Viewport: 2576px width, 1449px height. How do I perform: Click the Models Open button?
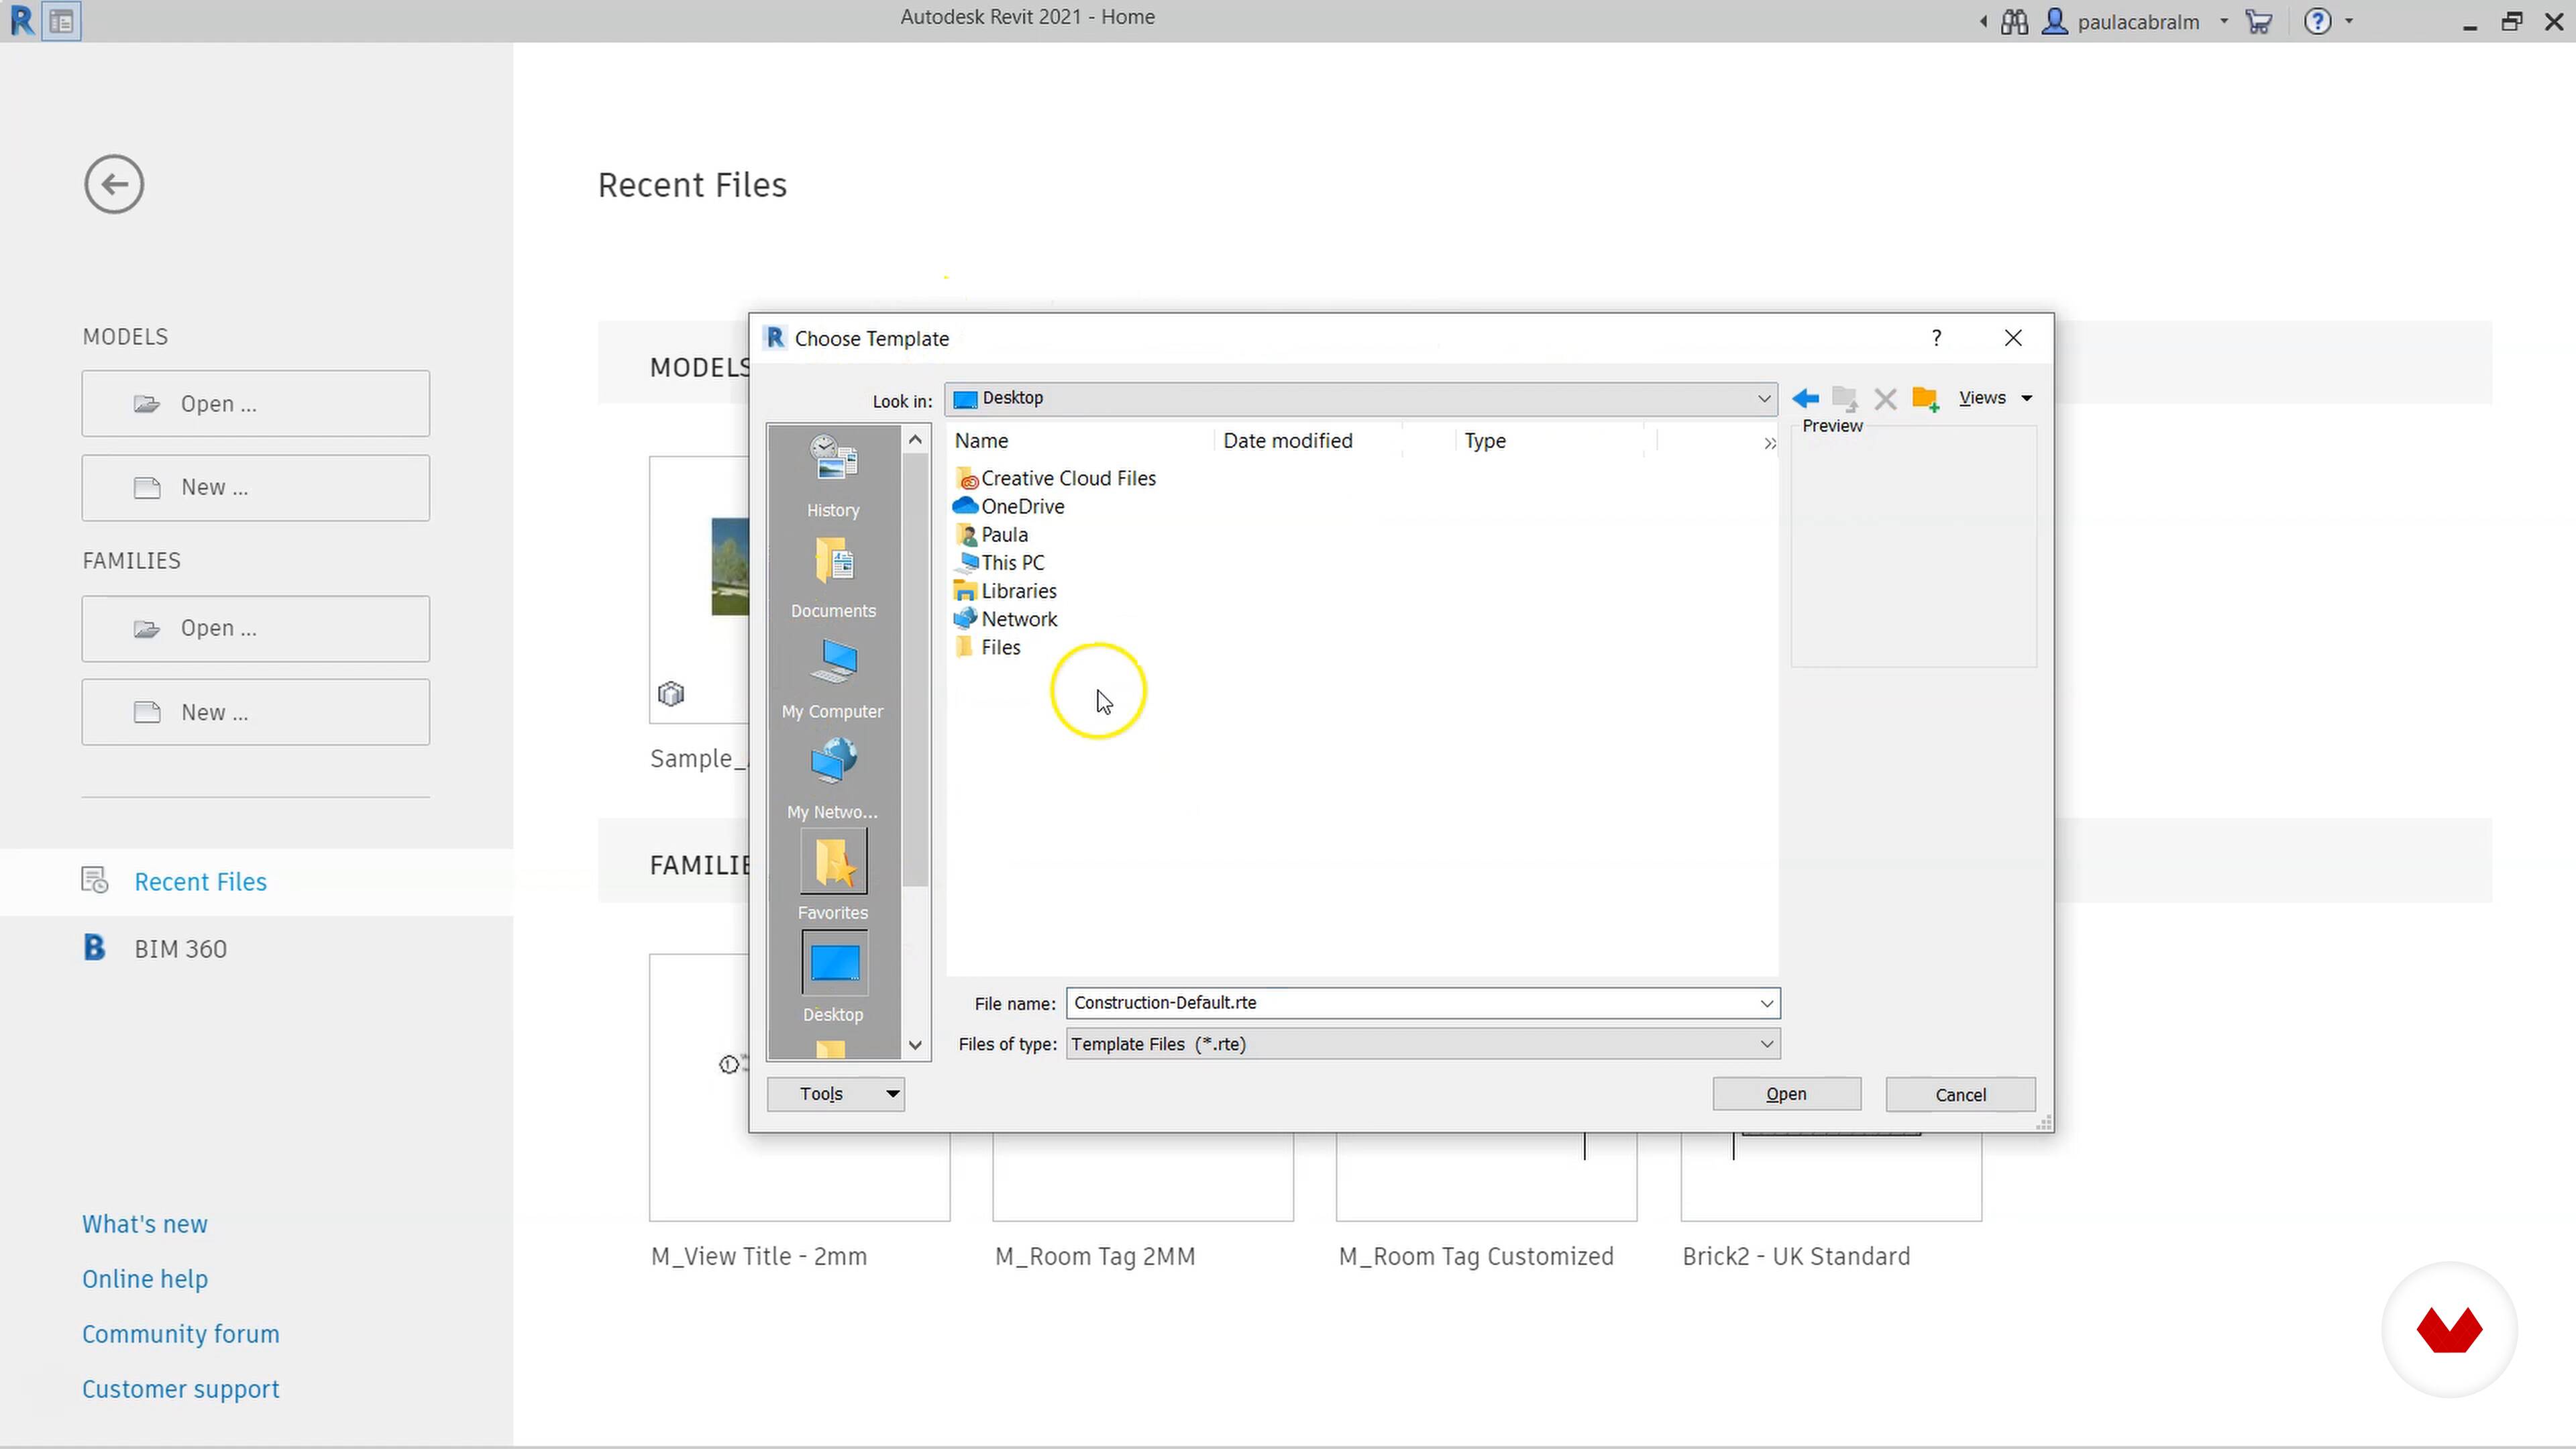256,403
